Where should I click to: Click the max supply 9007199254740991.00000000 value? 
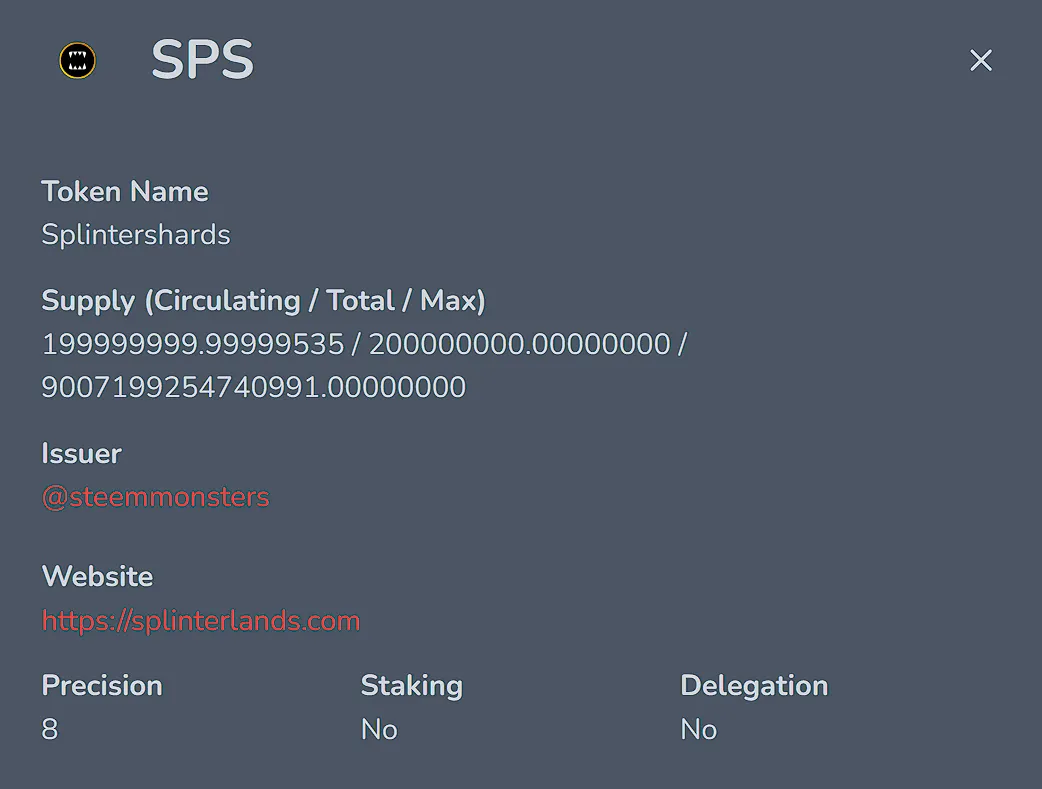coord(254,387)
